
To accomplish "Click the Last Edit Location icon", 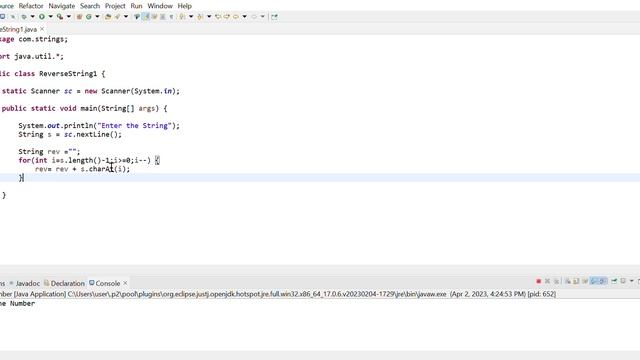I will tap(218, 17).
